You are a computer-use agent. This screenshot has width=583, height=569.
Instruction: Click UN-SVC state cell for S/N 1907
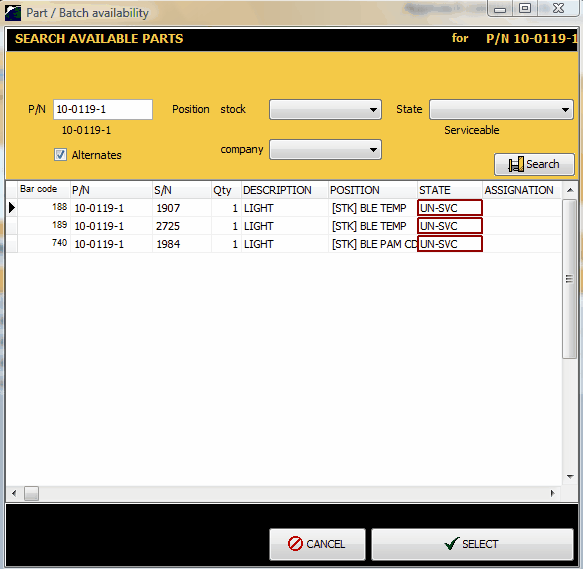click(450, 208)
